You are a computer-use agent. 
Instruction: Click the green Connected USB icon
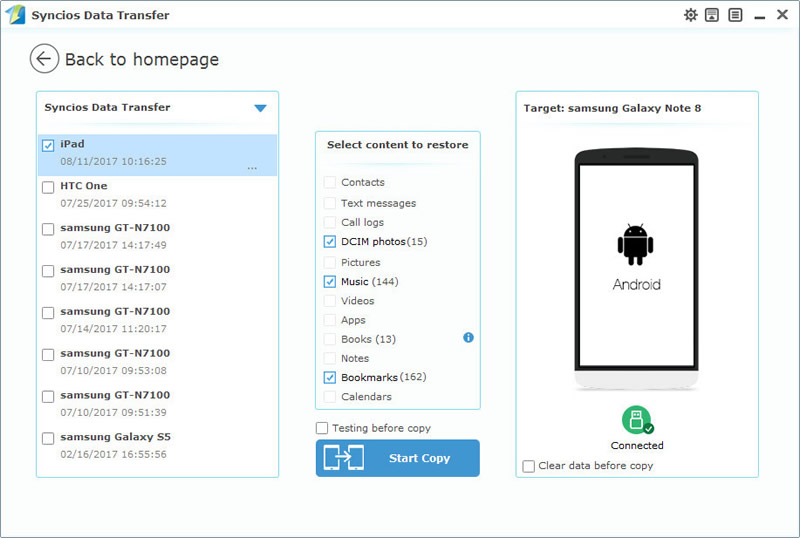(x=637, y=420)
